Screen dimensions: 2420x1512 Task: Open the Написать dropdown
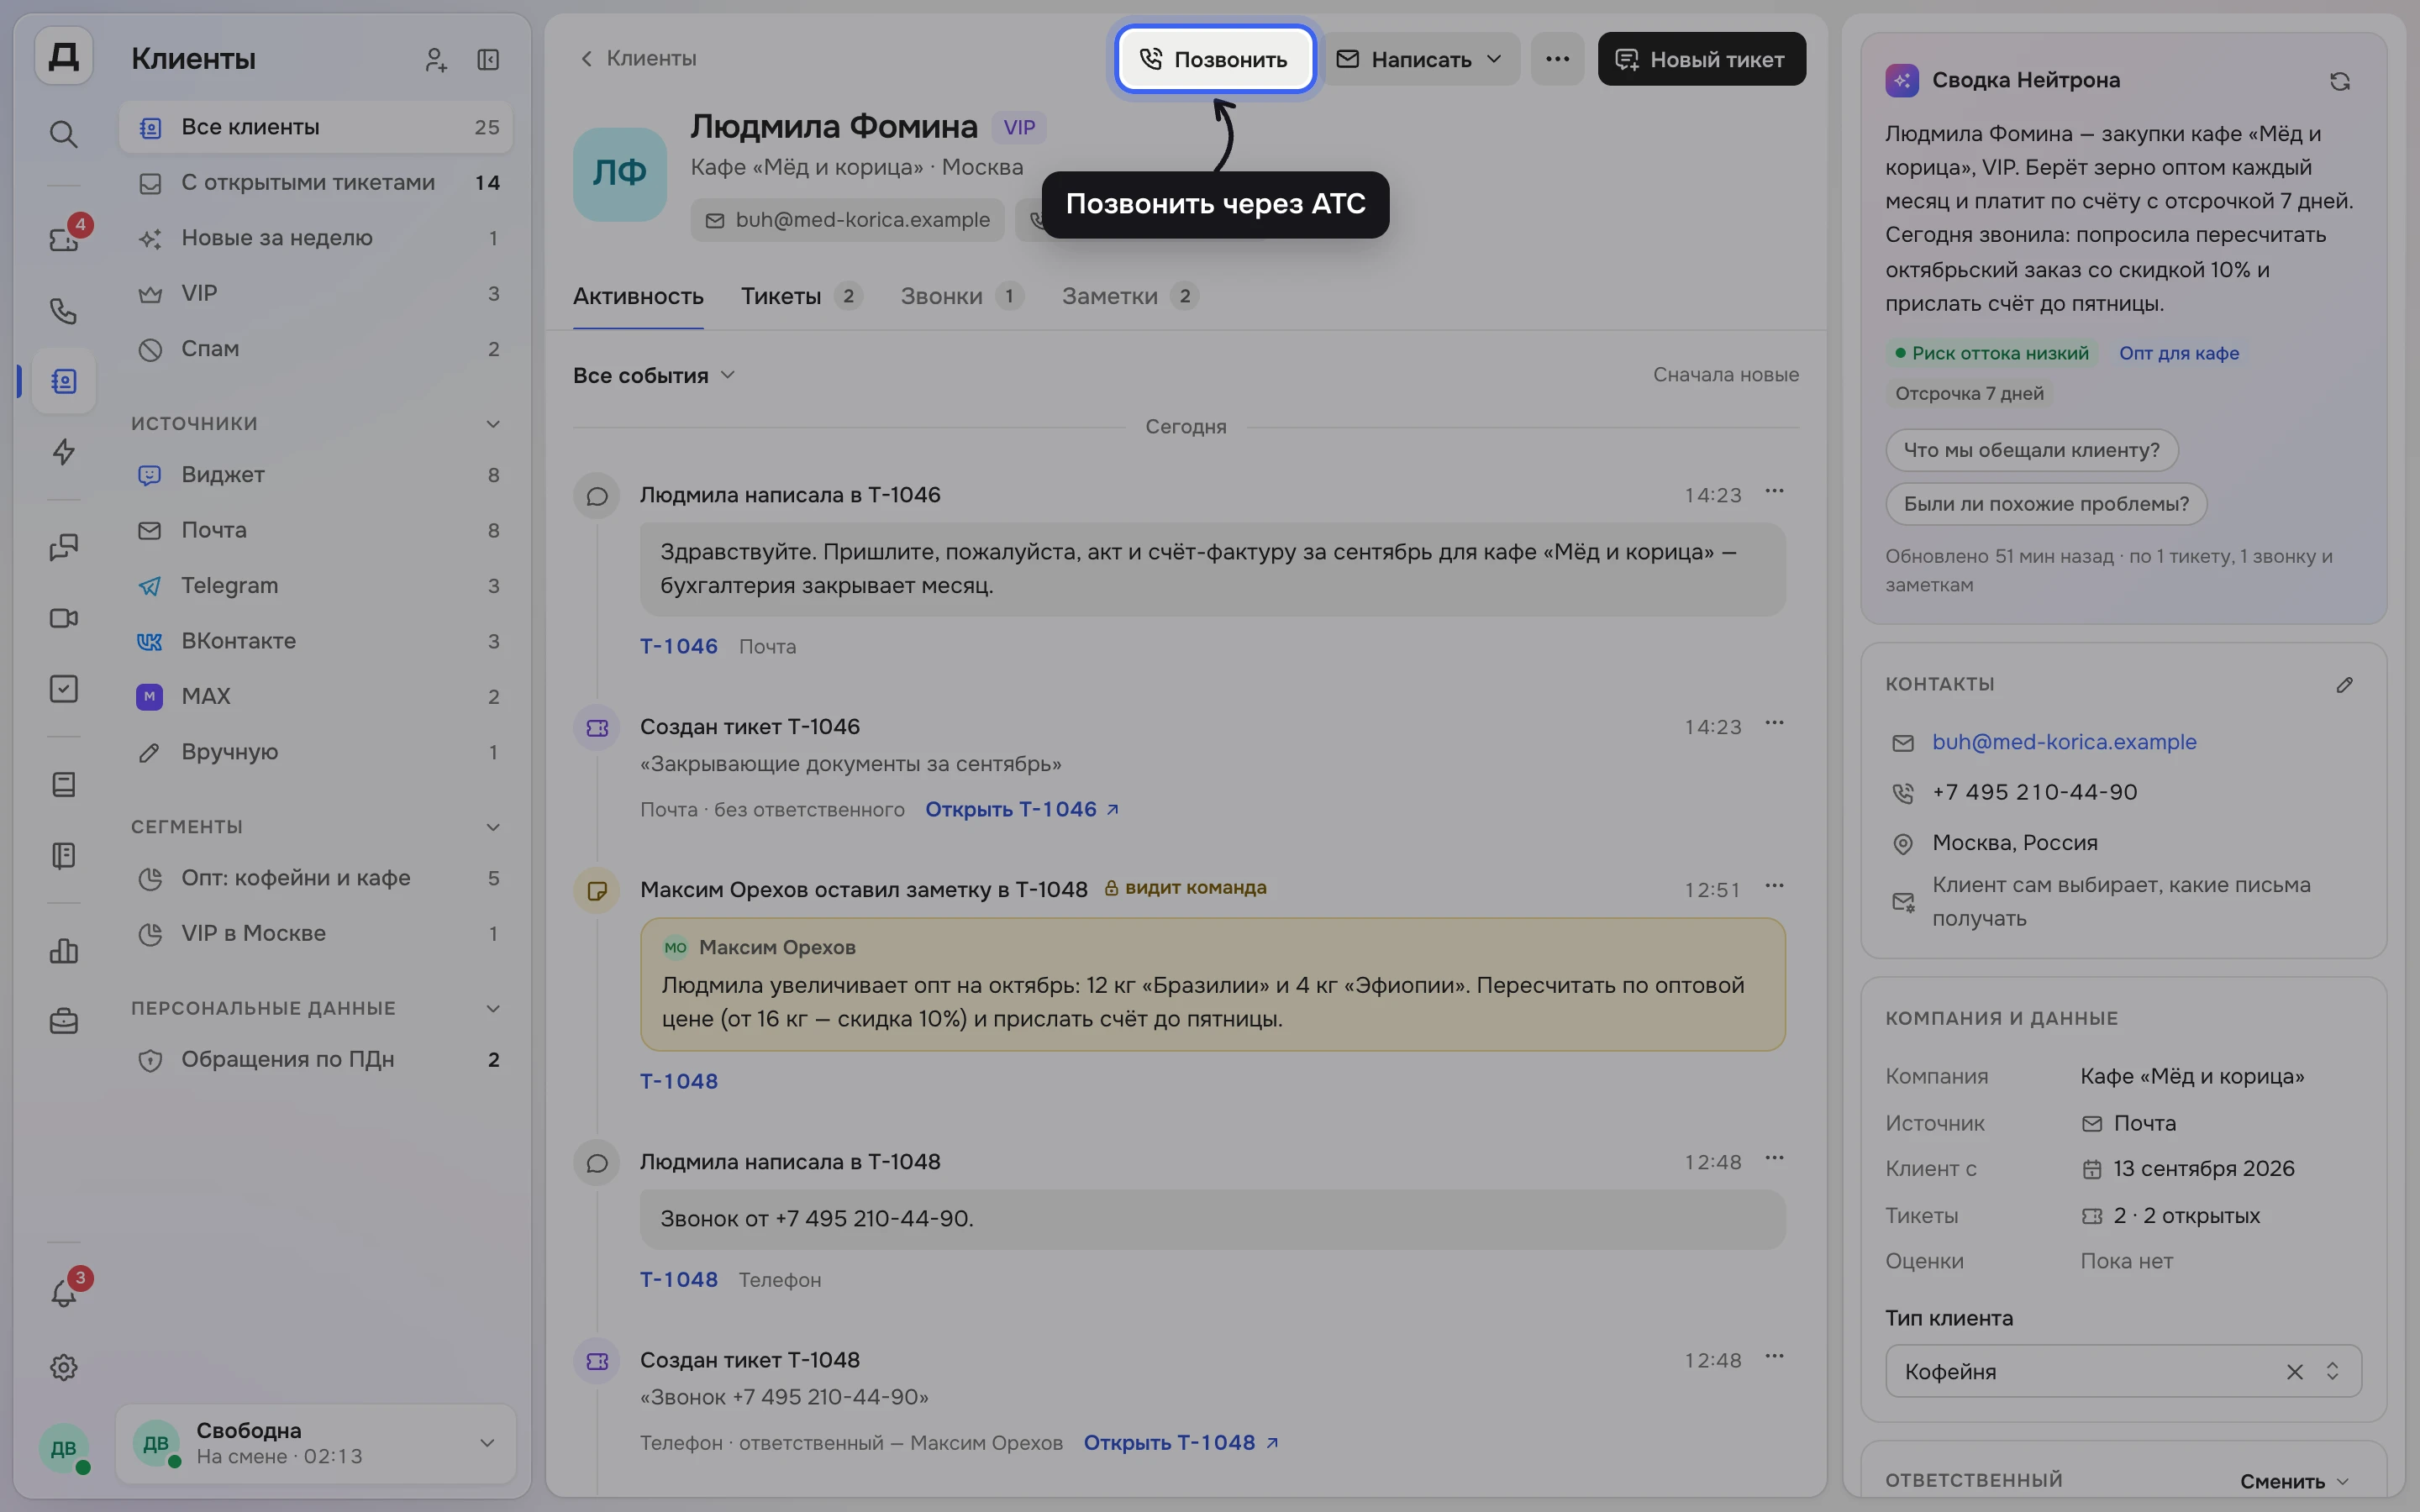tap(1420, 59)
